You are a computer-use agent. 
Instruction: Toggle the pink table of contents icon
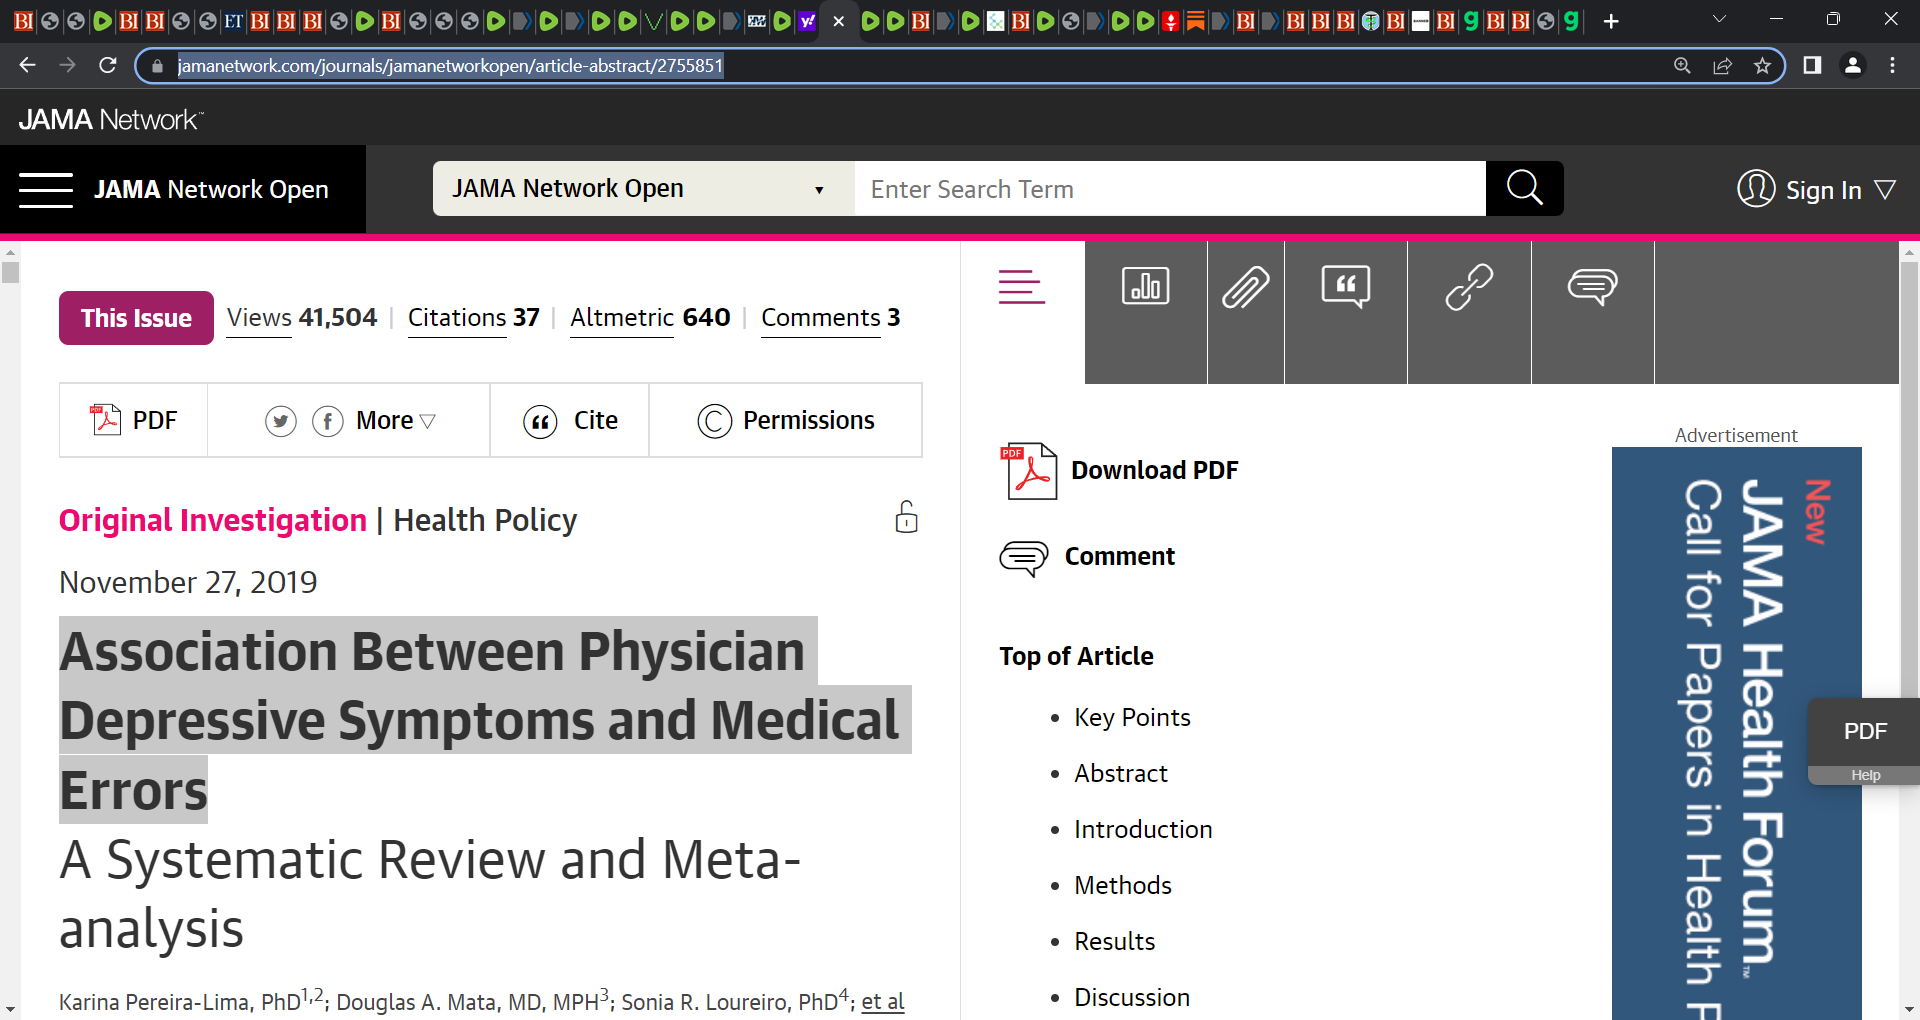pos(1021,287)
